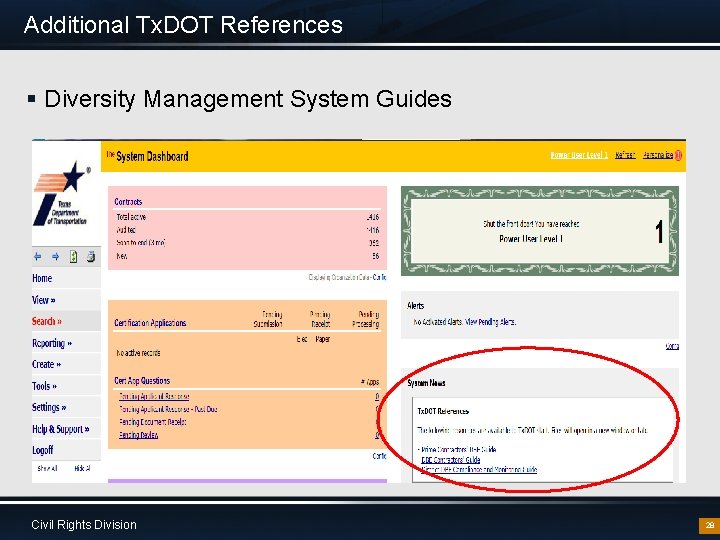Image resolution: width=720 pixels, height=540 pixels.
Task: Open the Prime Contractors' DBE Guide link
Action: click(x=458, y=450)
